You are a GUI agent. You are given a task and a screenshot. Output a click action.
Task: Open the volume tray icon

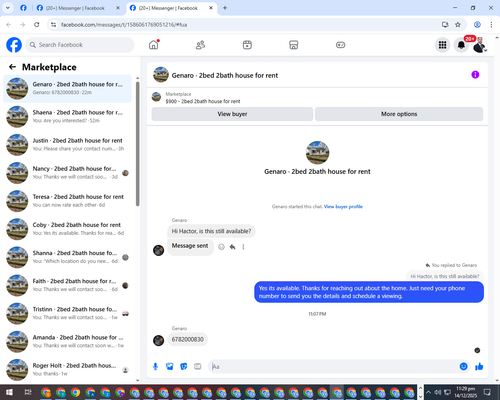coord(438,392)
